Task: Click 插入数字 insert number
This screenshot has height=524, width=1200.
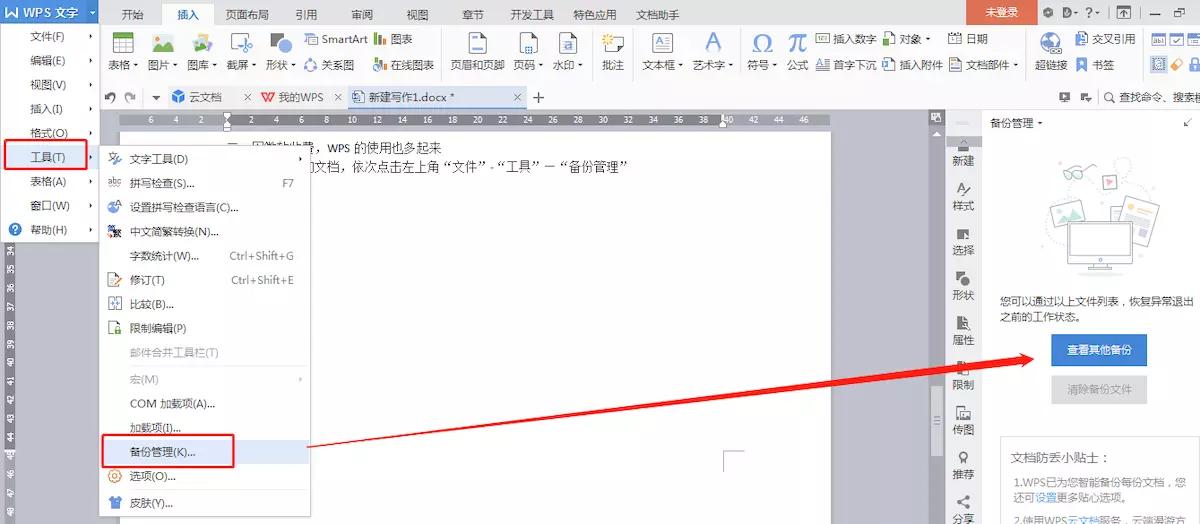Action: pos(846,39)
